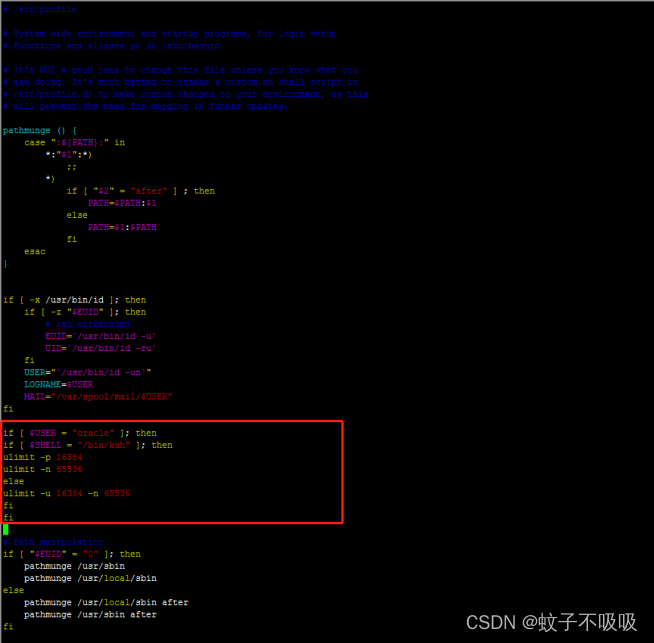The width and height of the screenshot is (654, 643).
Task: Click the 'if [ $USER = "oracle" ]; then' line
Action: coord(80,432)
